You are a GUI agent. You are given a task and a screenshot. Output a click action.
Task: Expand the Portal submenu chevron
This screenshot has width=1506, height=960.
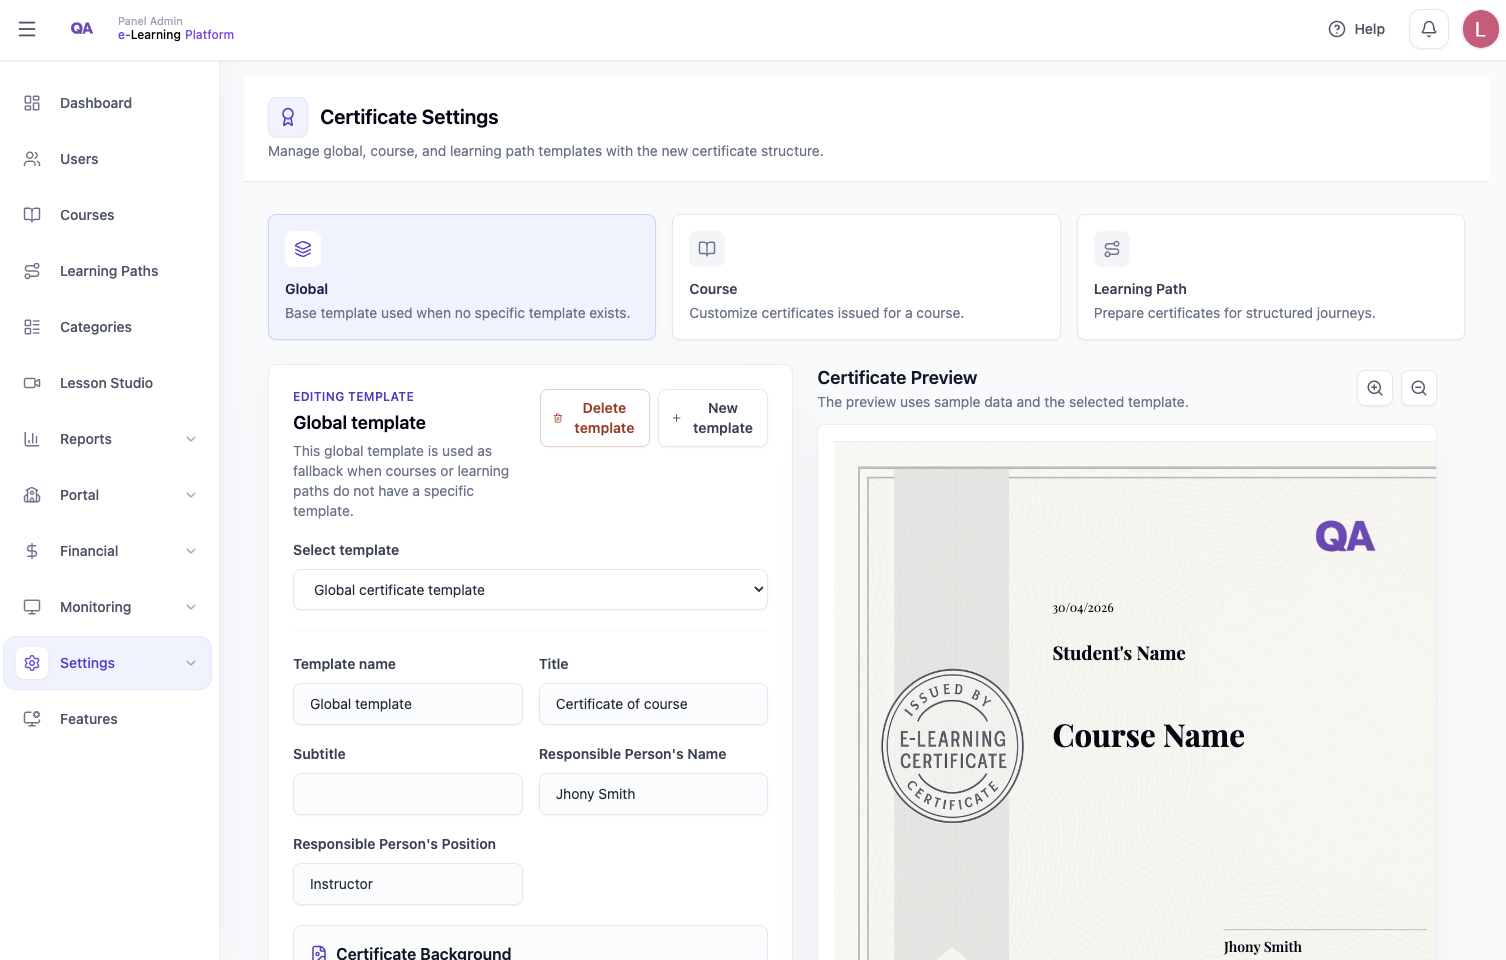click(x=191, y=495)
